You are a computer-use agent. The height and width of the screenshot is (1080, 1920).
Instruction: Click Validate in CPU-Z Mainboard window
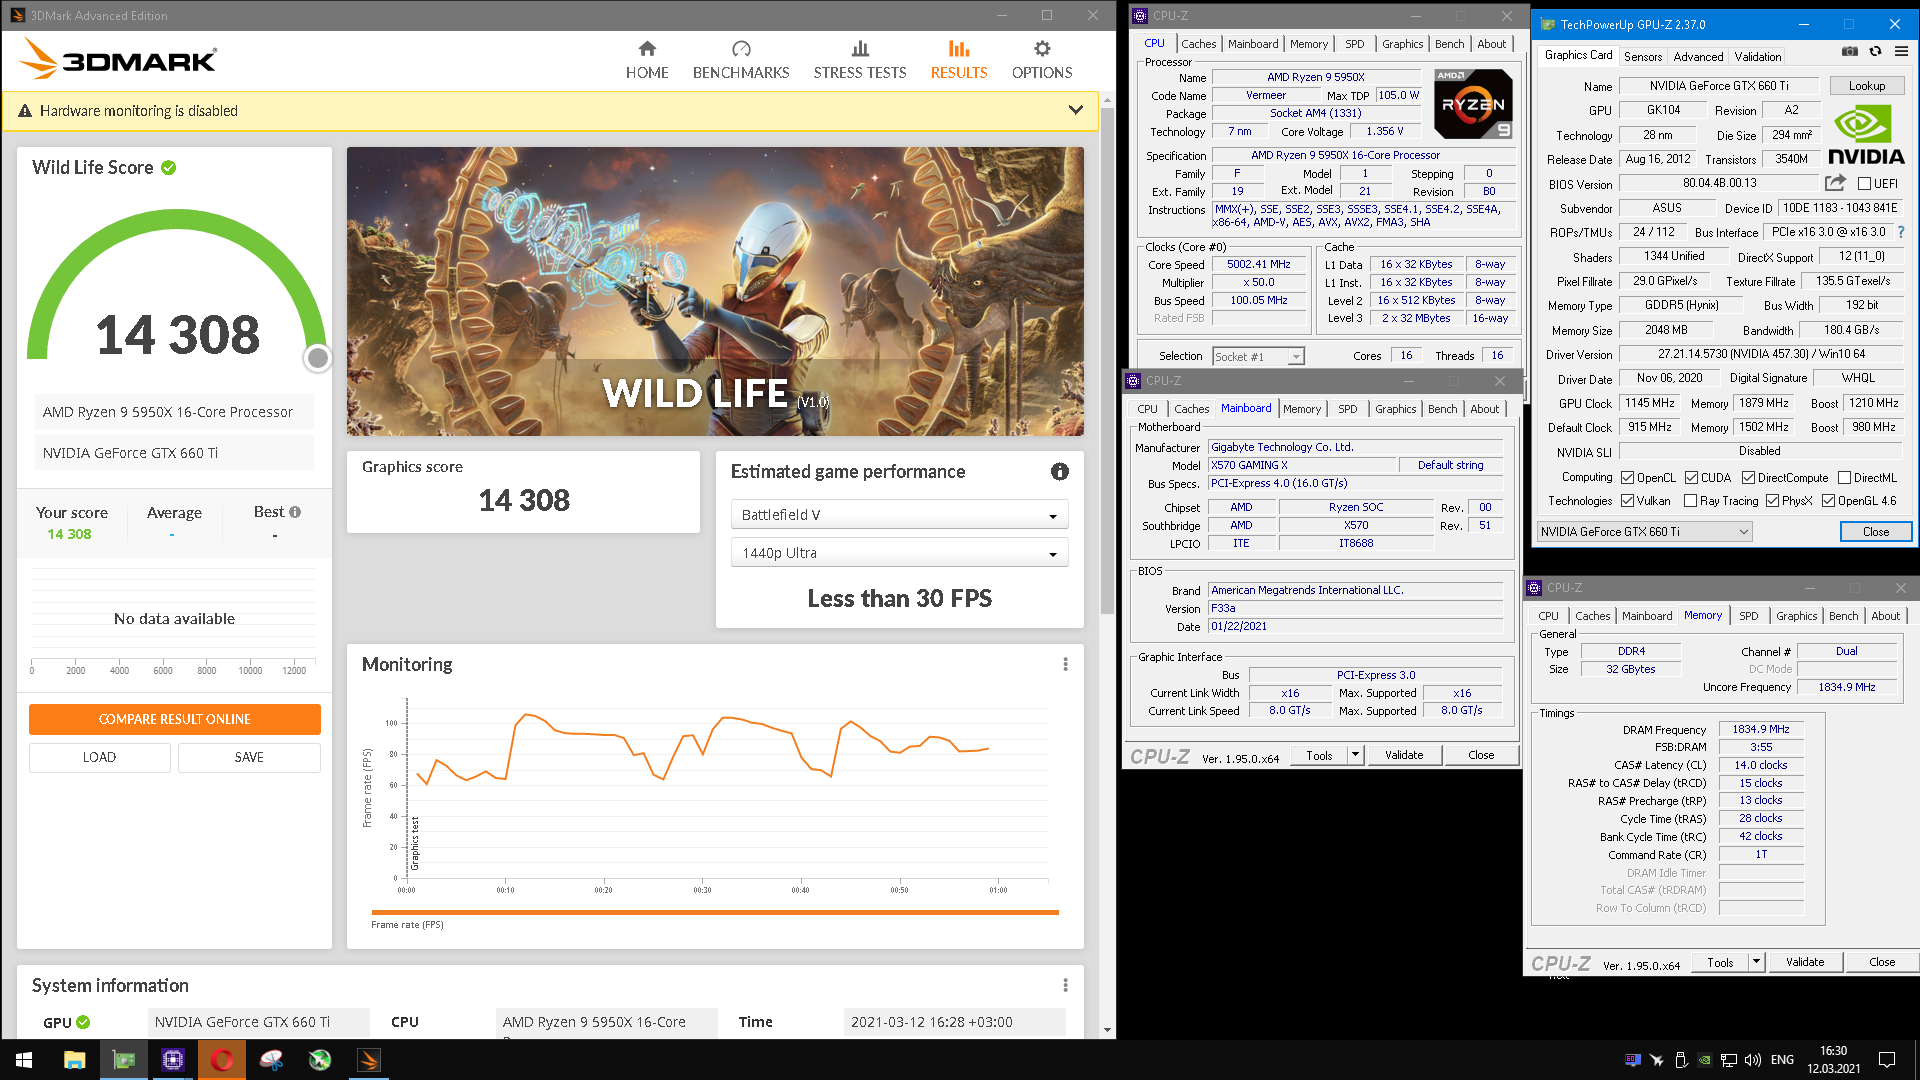point(1404,755)
